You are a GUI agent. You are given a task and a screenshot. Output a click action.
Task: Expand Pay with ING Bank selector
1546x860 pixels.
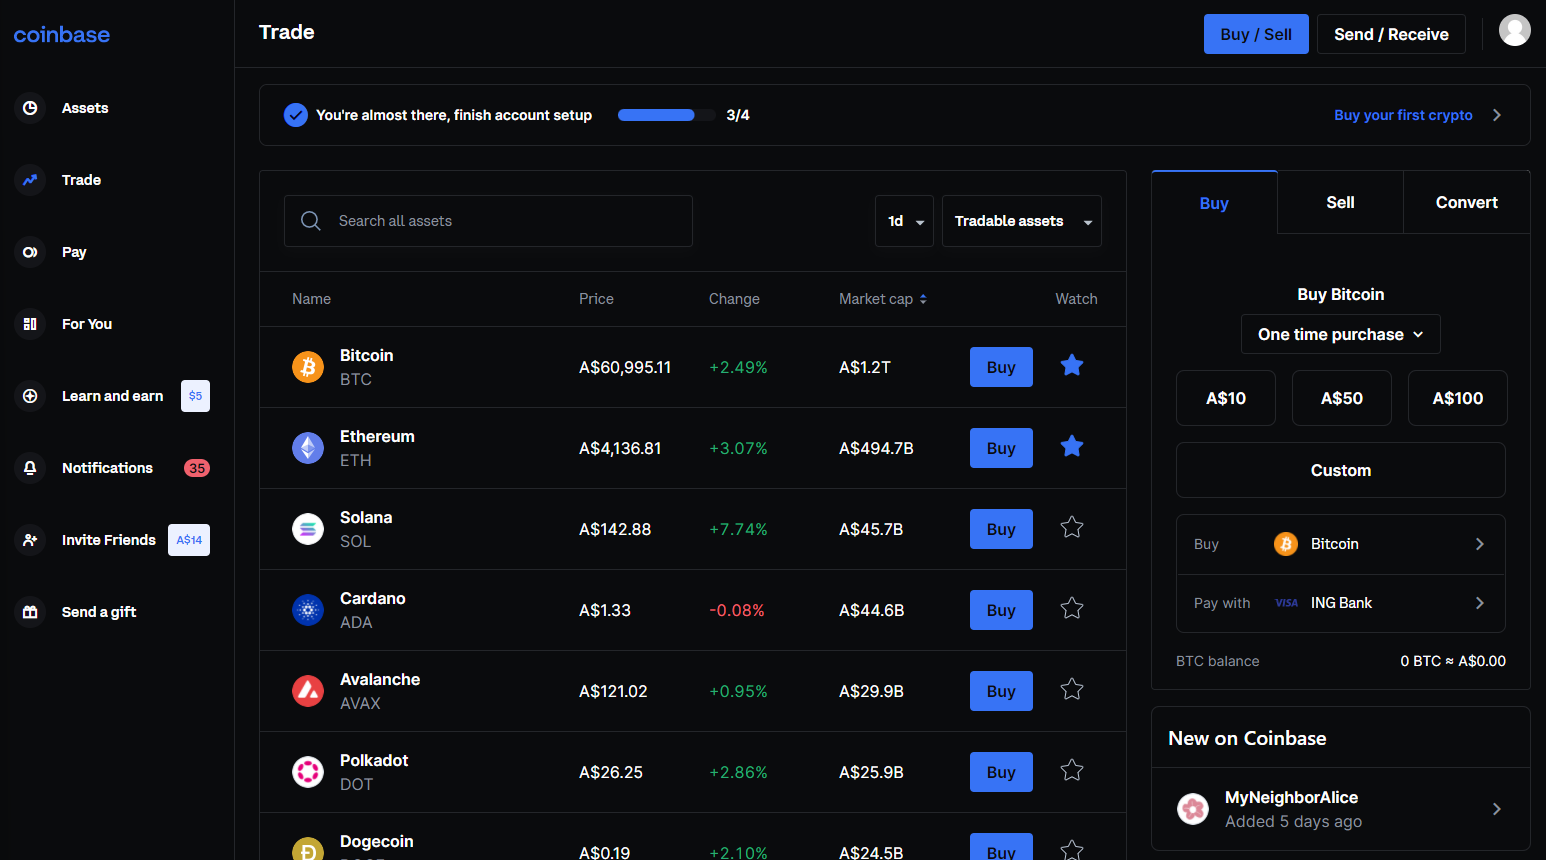[x=1340, y=603]
